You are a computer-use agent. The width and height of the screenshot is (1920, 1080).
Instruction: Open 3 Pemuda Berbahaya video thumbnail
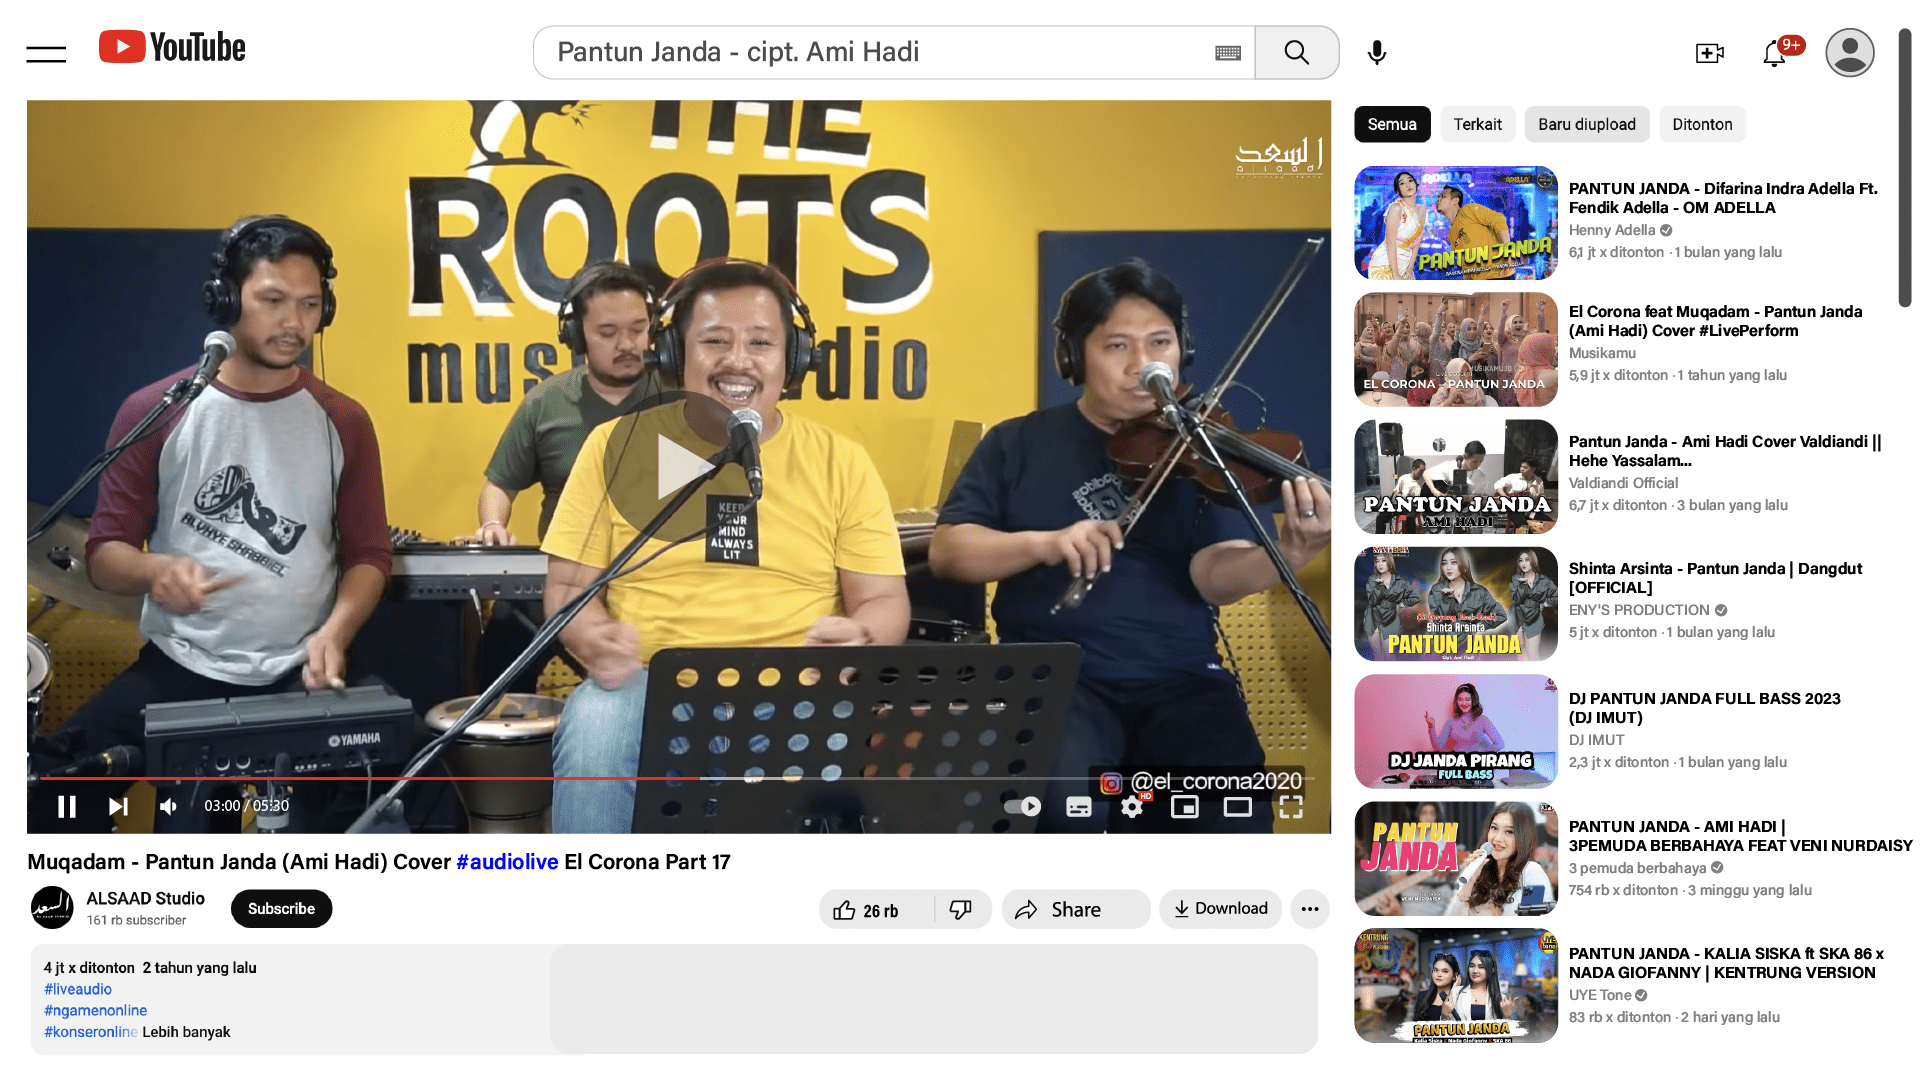[1456, 859]
